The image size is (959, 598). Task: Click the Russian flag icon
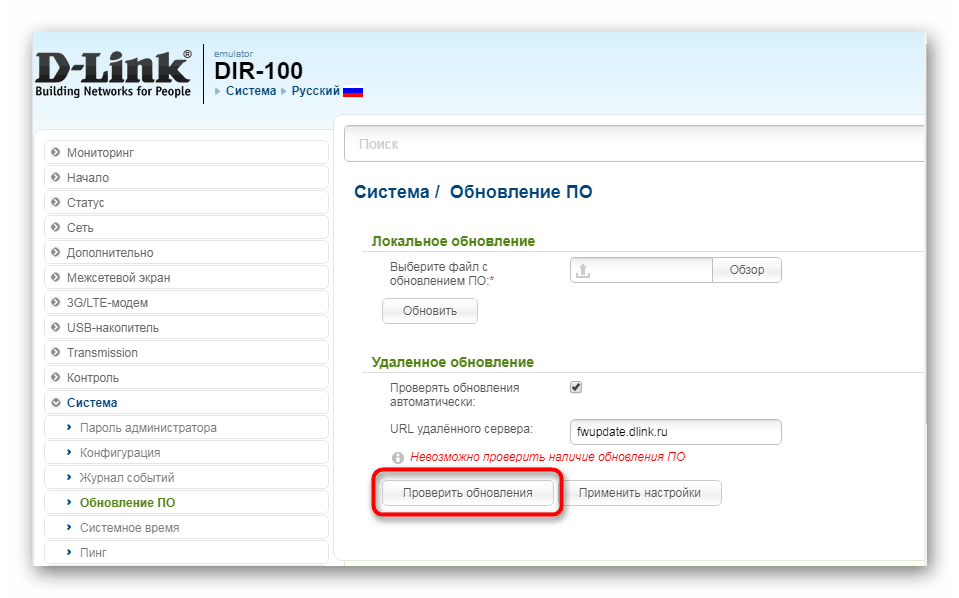tap(353, 92)
